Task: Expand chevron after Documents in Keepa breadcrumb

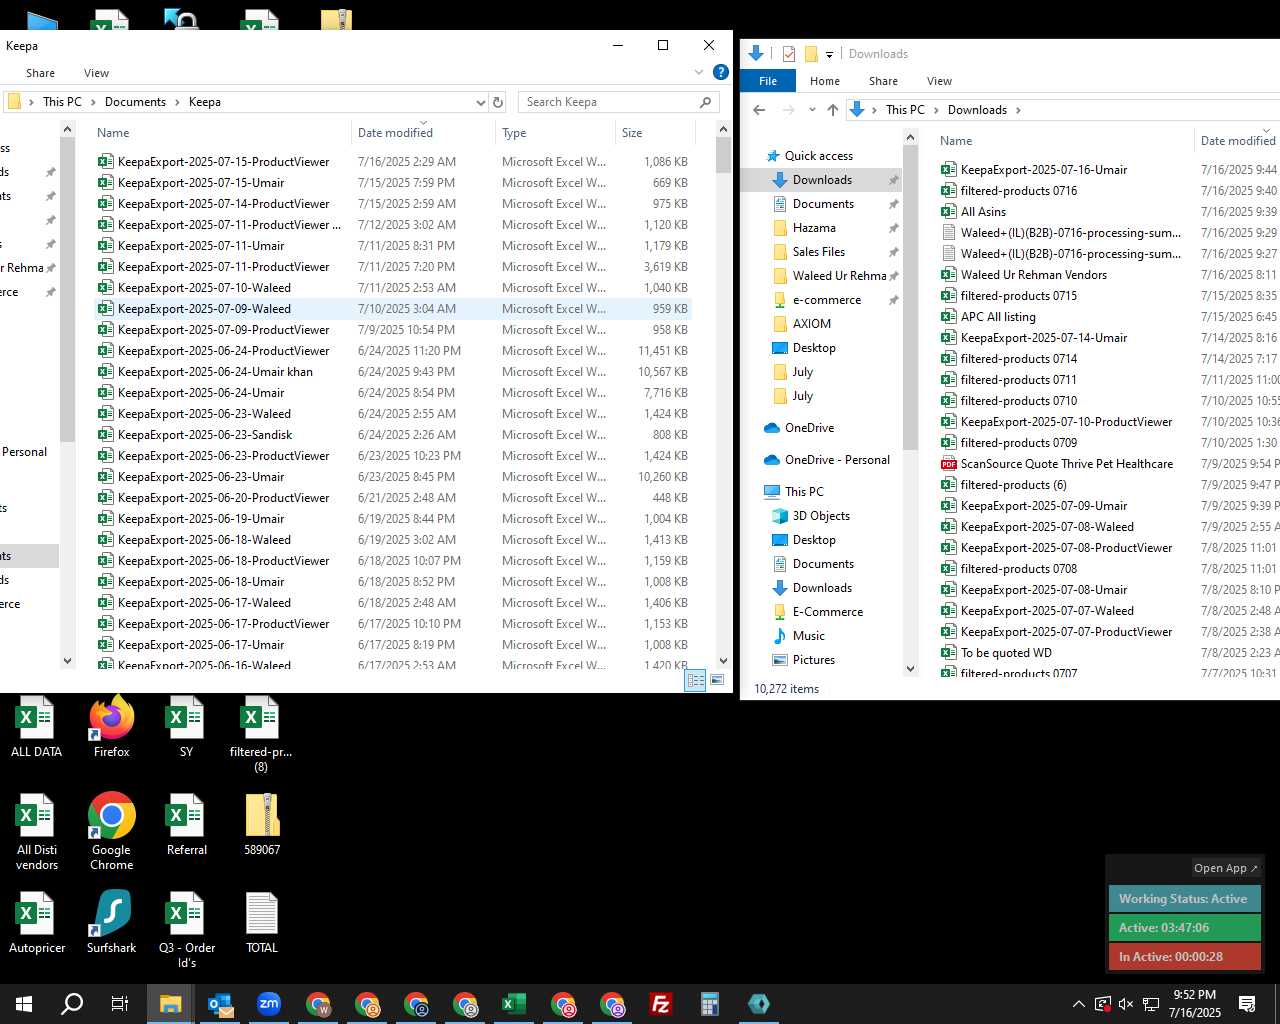Action: [178, 102]
